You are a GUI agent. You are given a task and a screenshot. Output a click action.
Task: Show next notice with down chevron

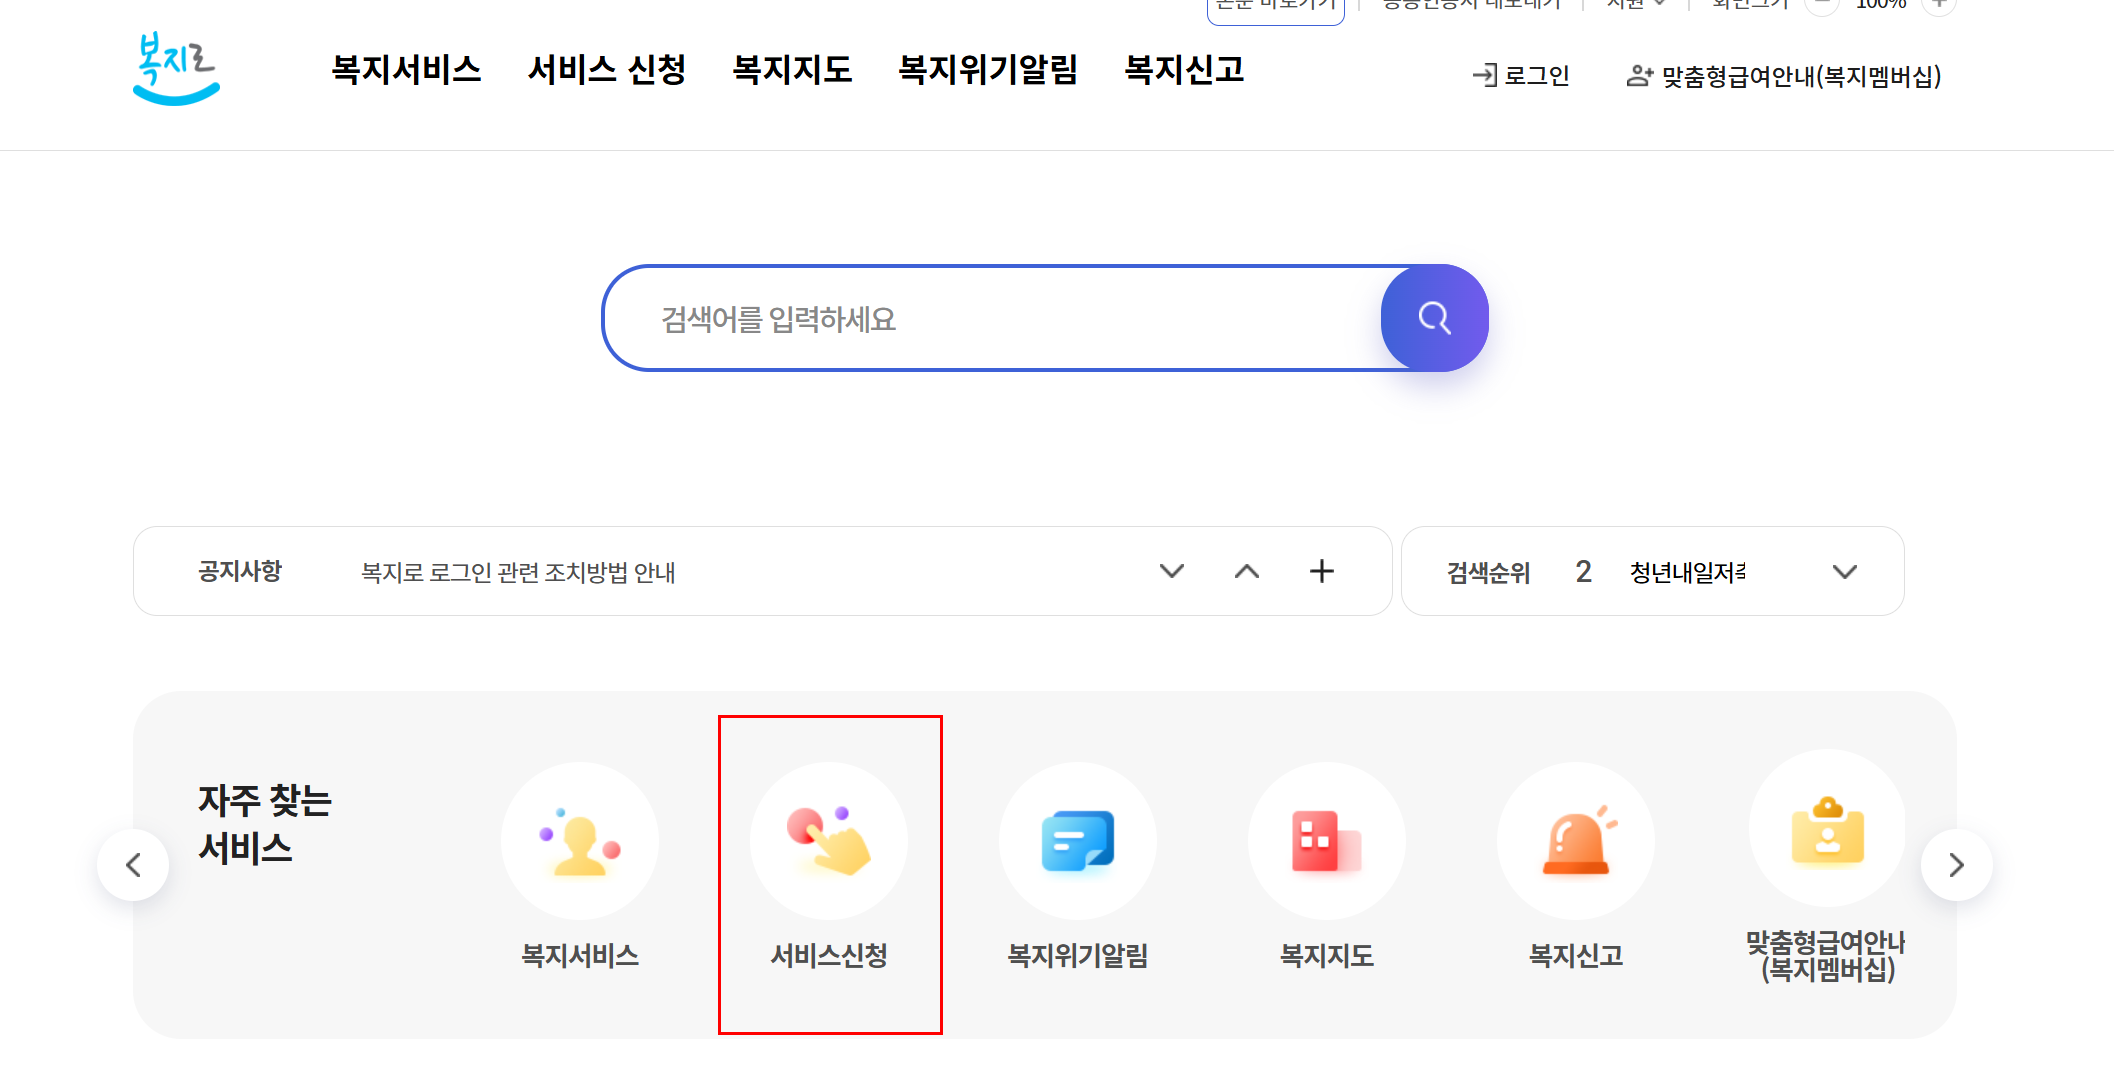pos(1172,571)
